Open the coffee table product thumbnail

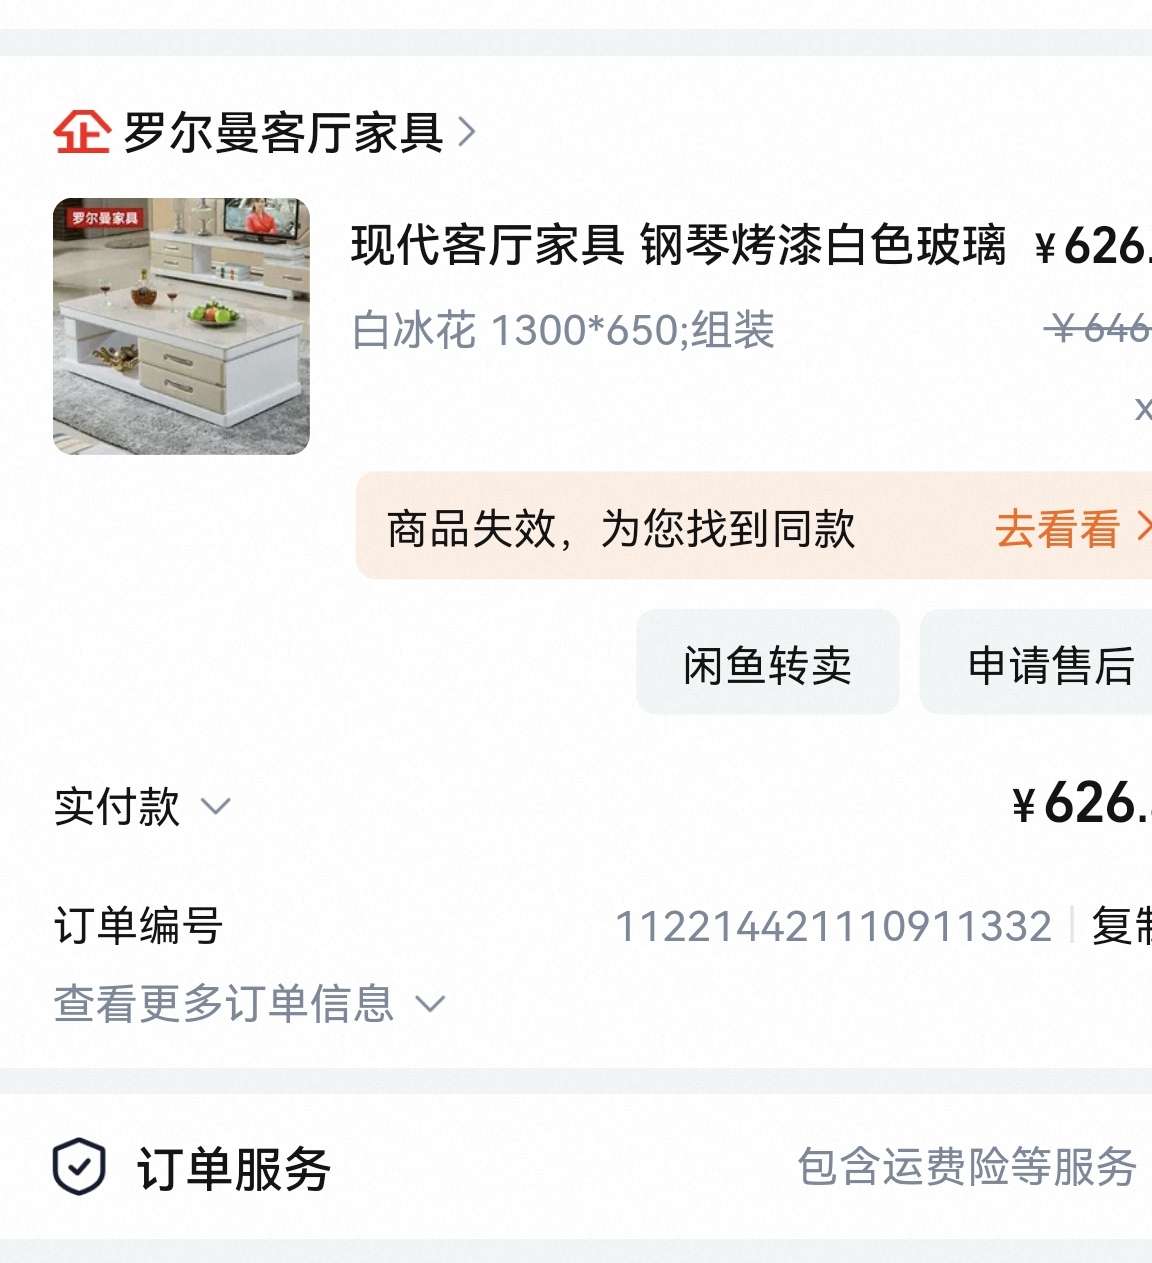point(181,326)
